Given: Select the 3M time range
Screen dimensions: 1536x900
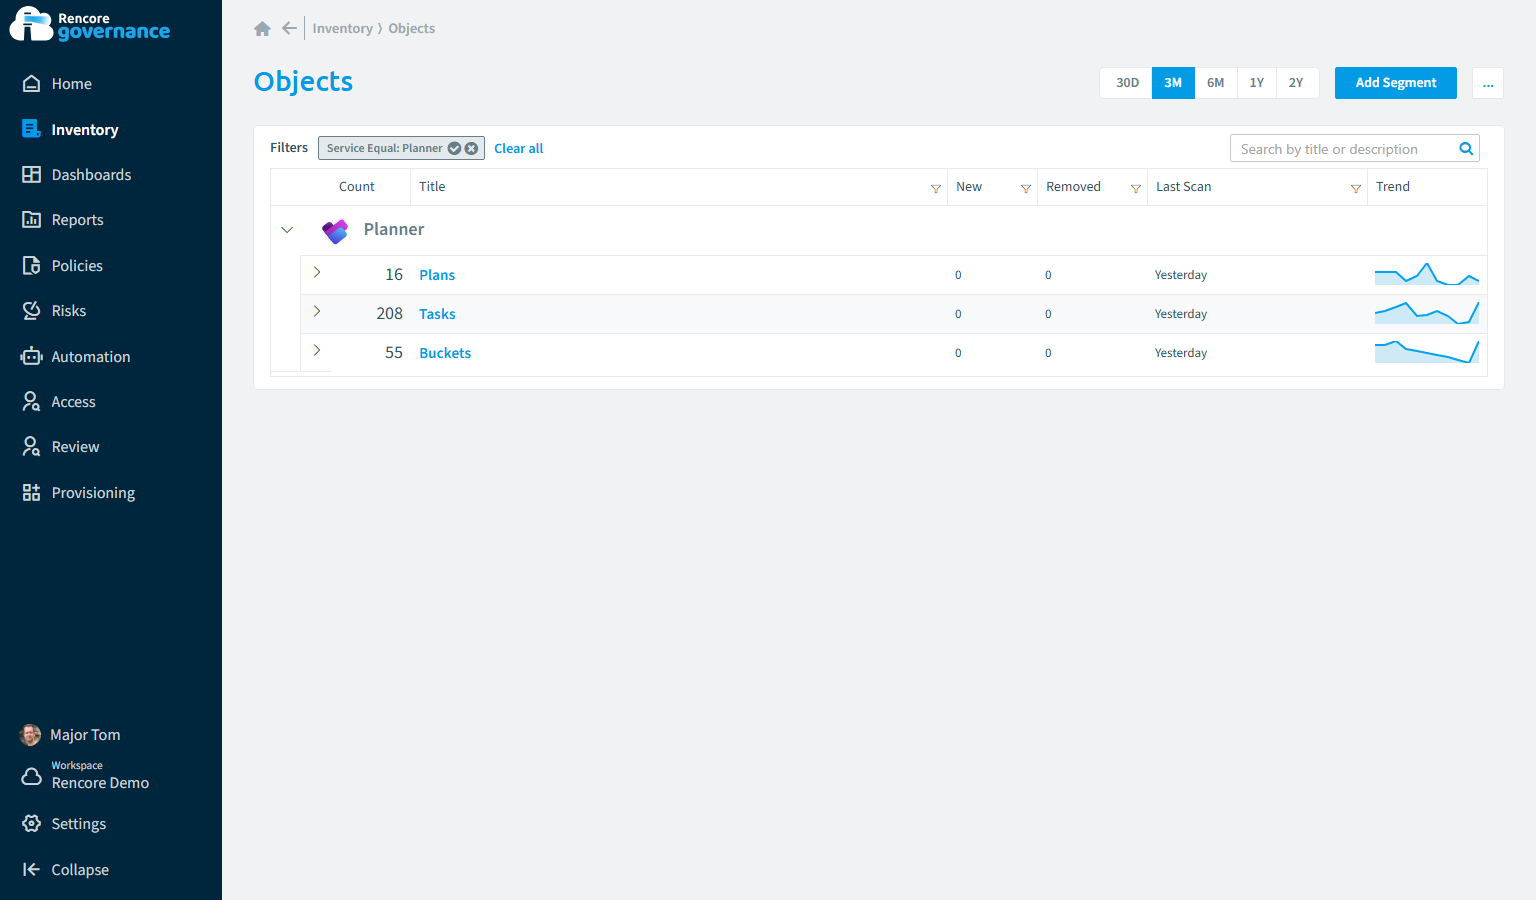Looking at the screenshot, I should [x=1173, y=83].
